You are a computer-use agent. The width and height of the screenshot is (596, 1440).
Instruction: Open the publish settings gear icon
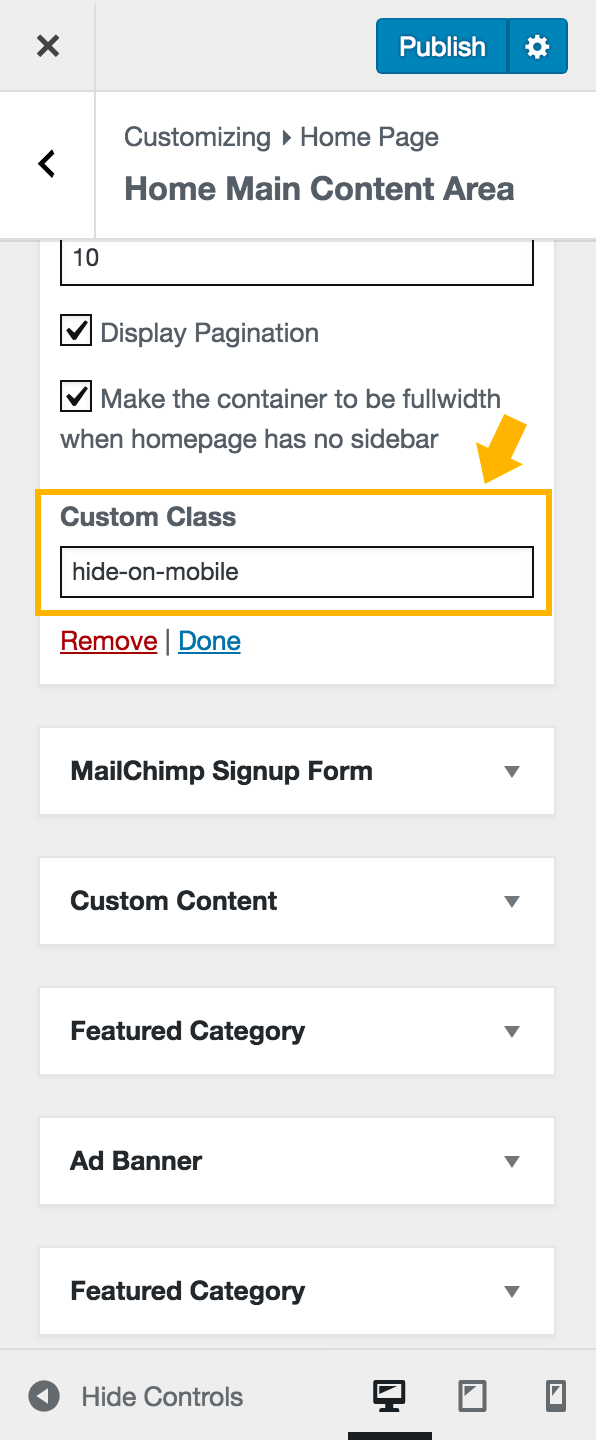(x=538, y=46)
